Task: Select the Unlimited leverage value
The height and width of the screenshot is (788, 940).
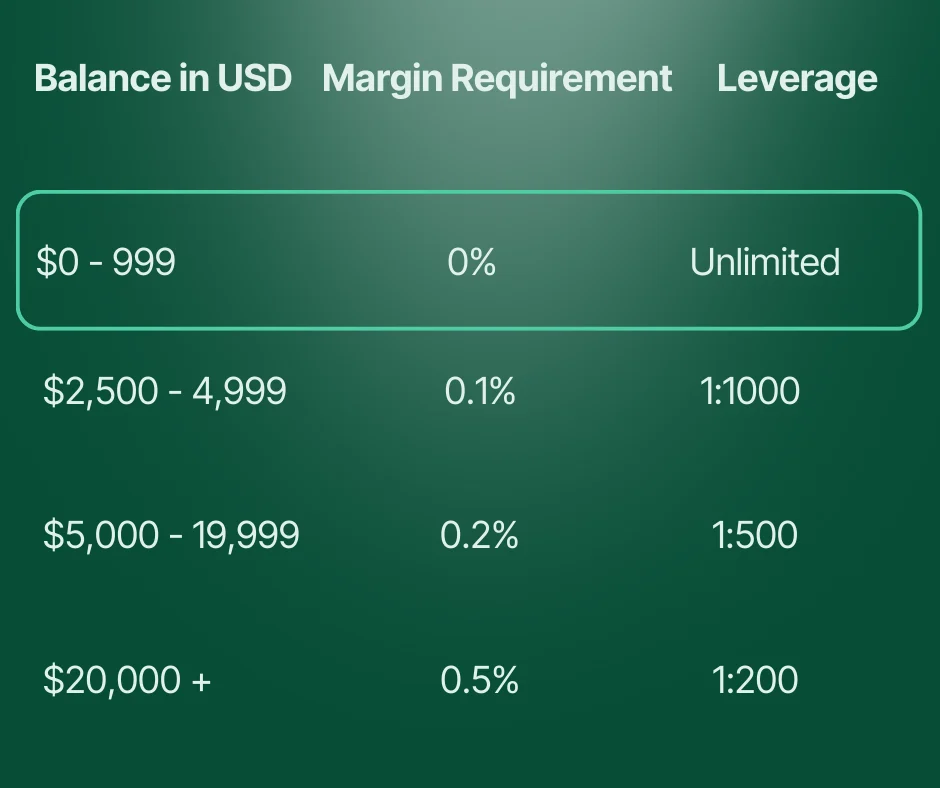Action: click(764, 262)
